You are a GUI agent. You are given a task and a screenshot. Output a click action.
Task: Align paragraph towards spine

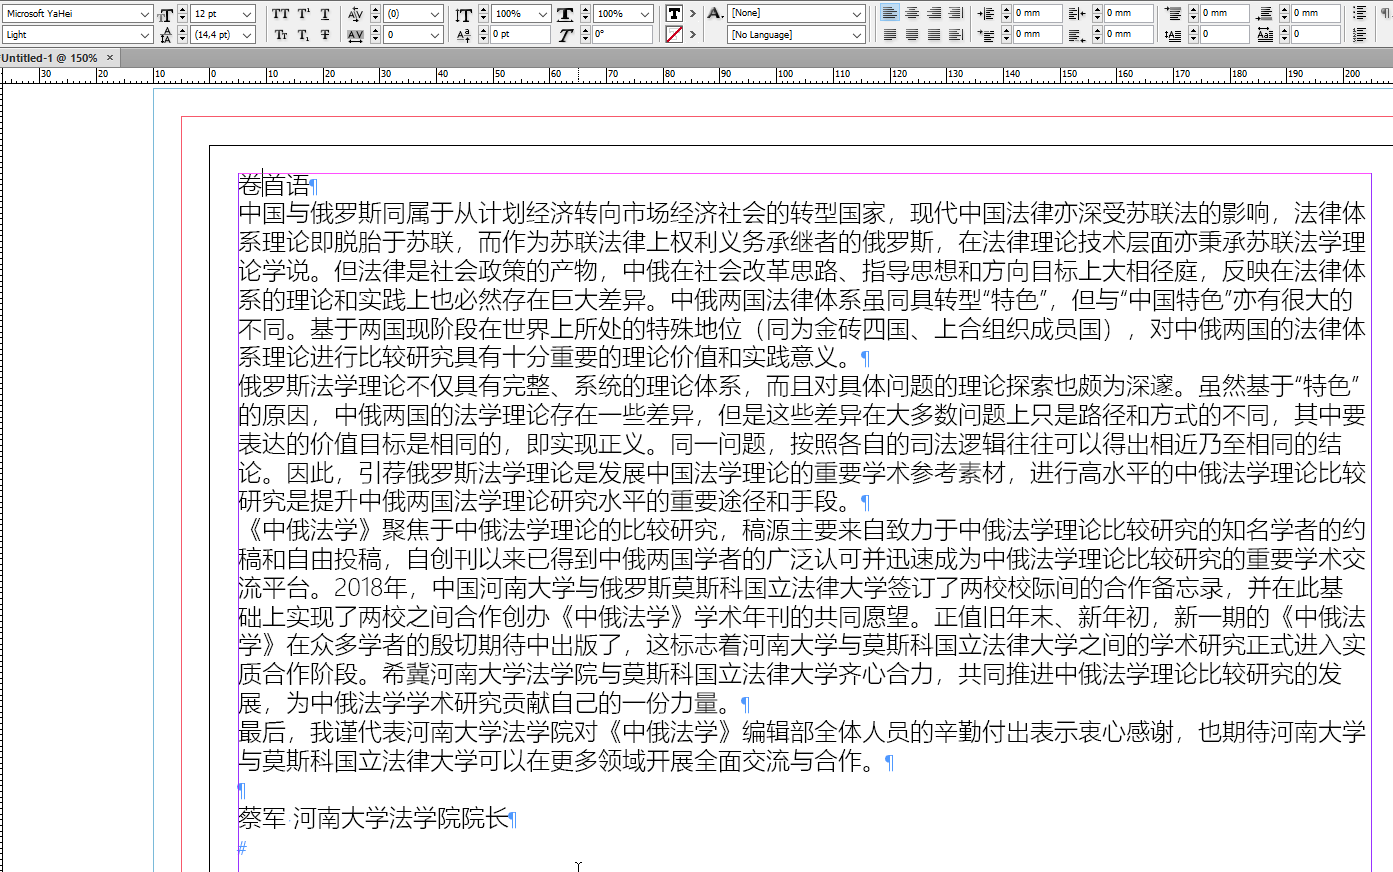956,14
